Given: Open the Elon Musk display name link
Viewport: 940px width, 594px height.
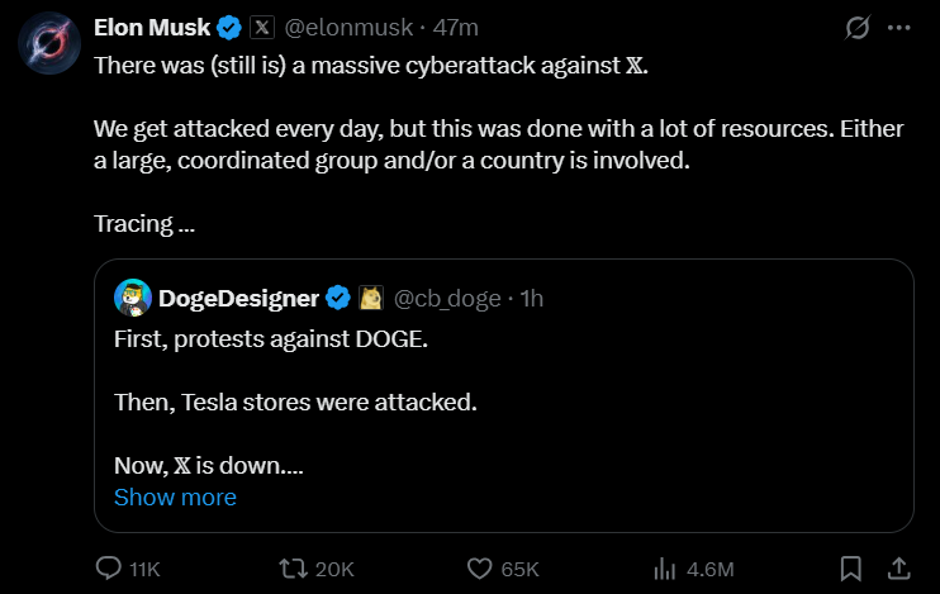Looking at the screenshot, I should point(152,28).
